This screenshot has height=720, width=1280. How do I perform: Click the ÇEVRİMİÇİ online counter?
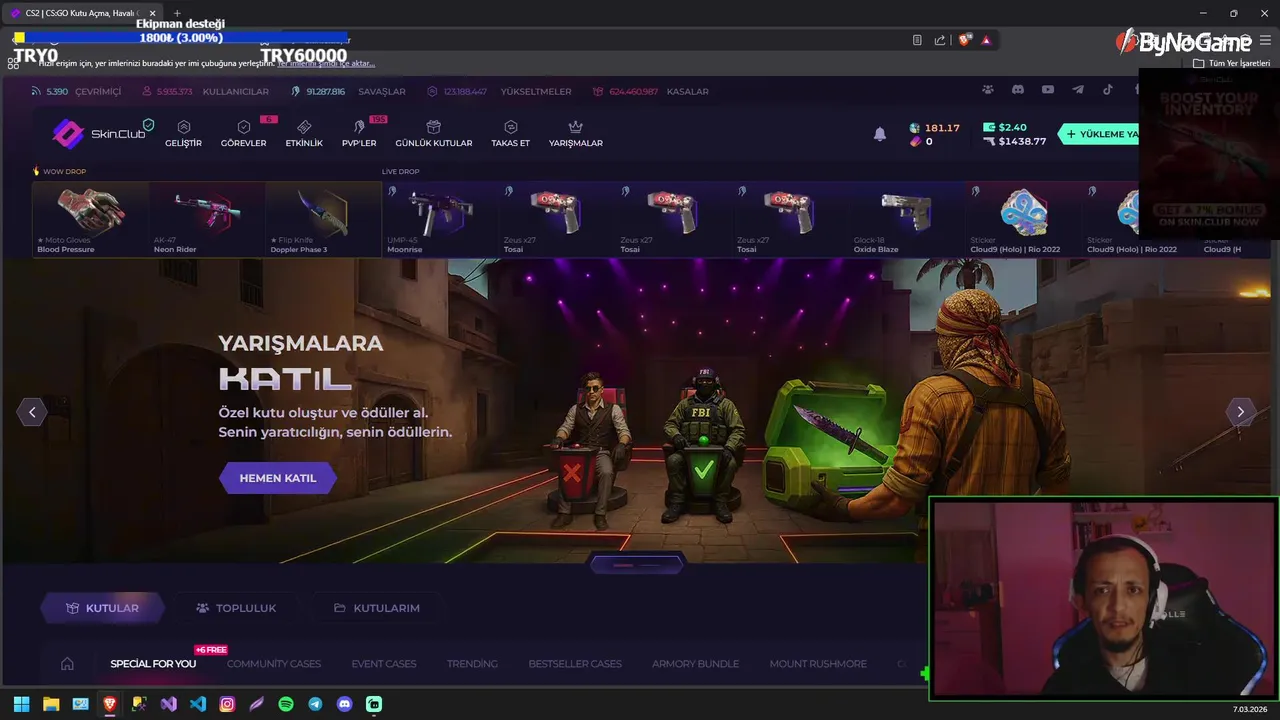tap(76, 91)
